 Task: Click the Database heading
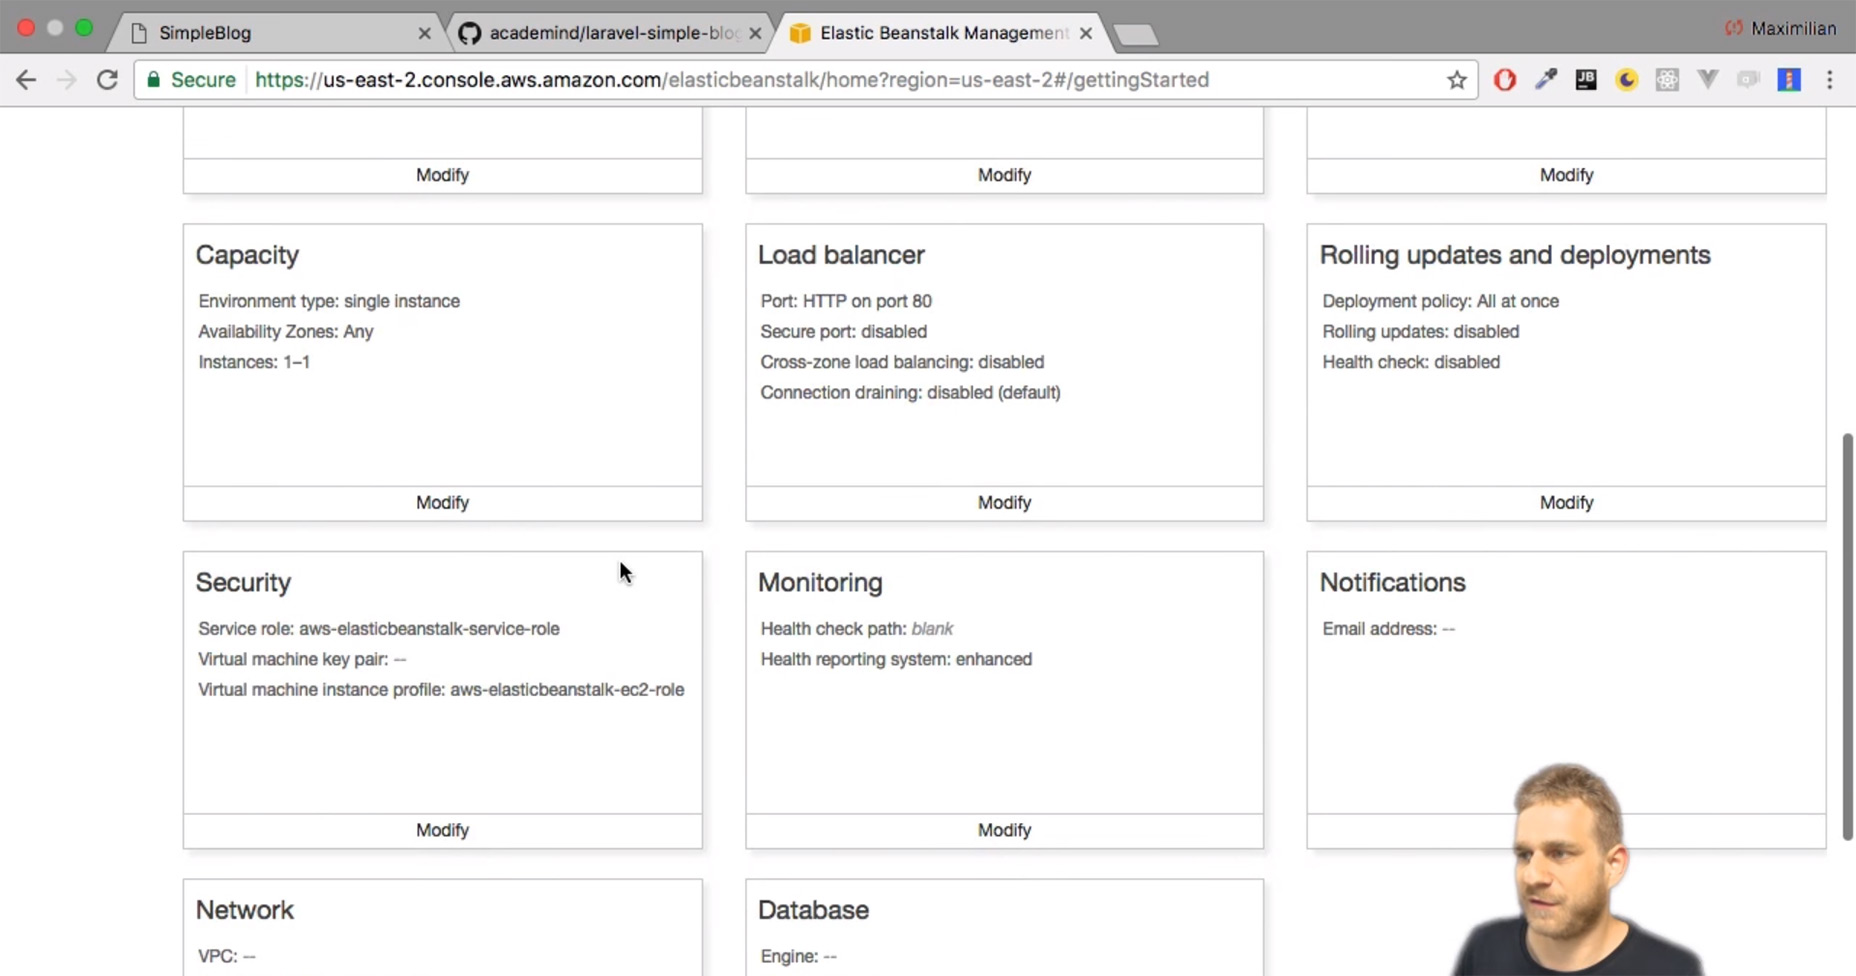813,910
